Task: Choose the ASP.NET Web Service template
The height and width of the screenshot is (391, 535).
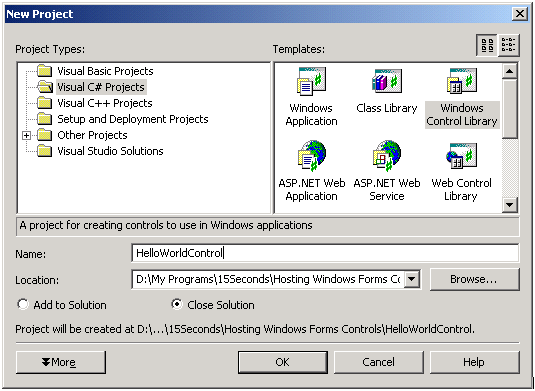Action: [387, 171]
